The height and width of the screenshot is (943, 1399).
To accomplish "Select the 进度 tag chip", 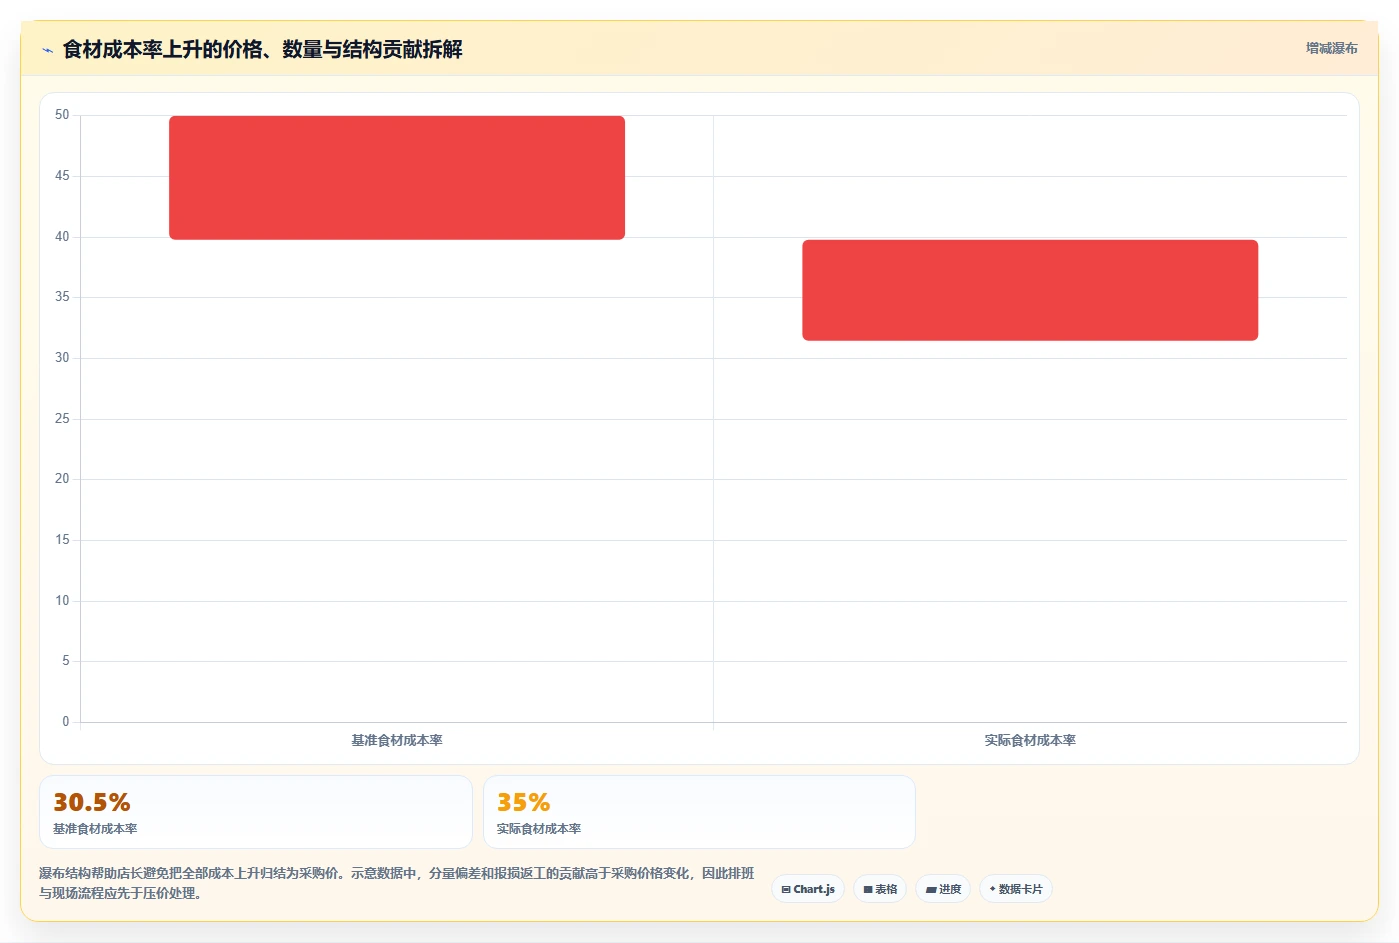I will (x=943, y=889).
